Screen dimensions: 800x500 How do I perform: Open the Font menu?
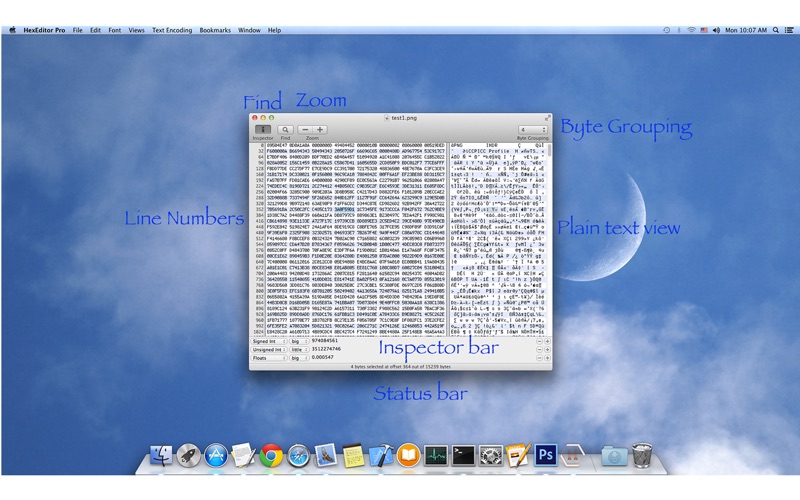pyautogui.click(x=115, y=30)
